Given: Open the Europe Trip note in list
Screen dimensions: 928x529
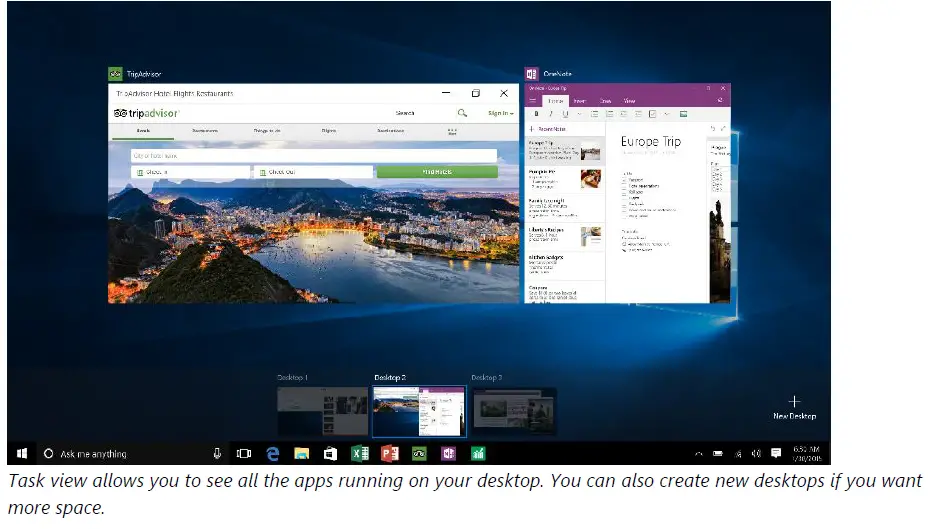Looking at the screenshot, I should pos(565,151).
